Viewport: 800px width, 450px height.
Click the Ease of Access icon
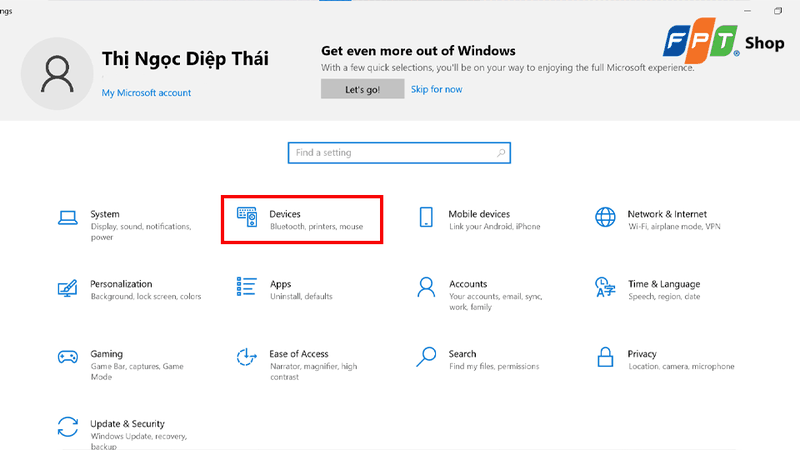(x=246, y=357)
